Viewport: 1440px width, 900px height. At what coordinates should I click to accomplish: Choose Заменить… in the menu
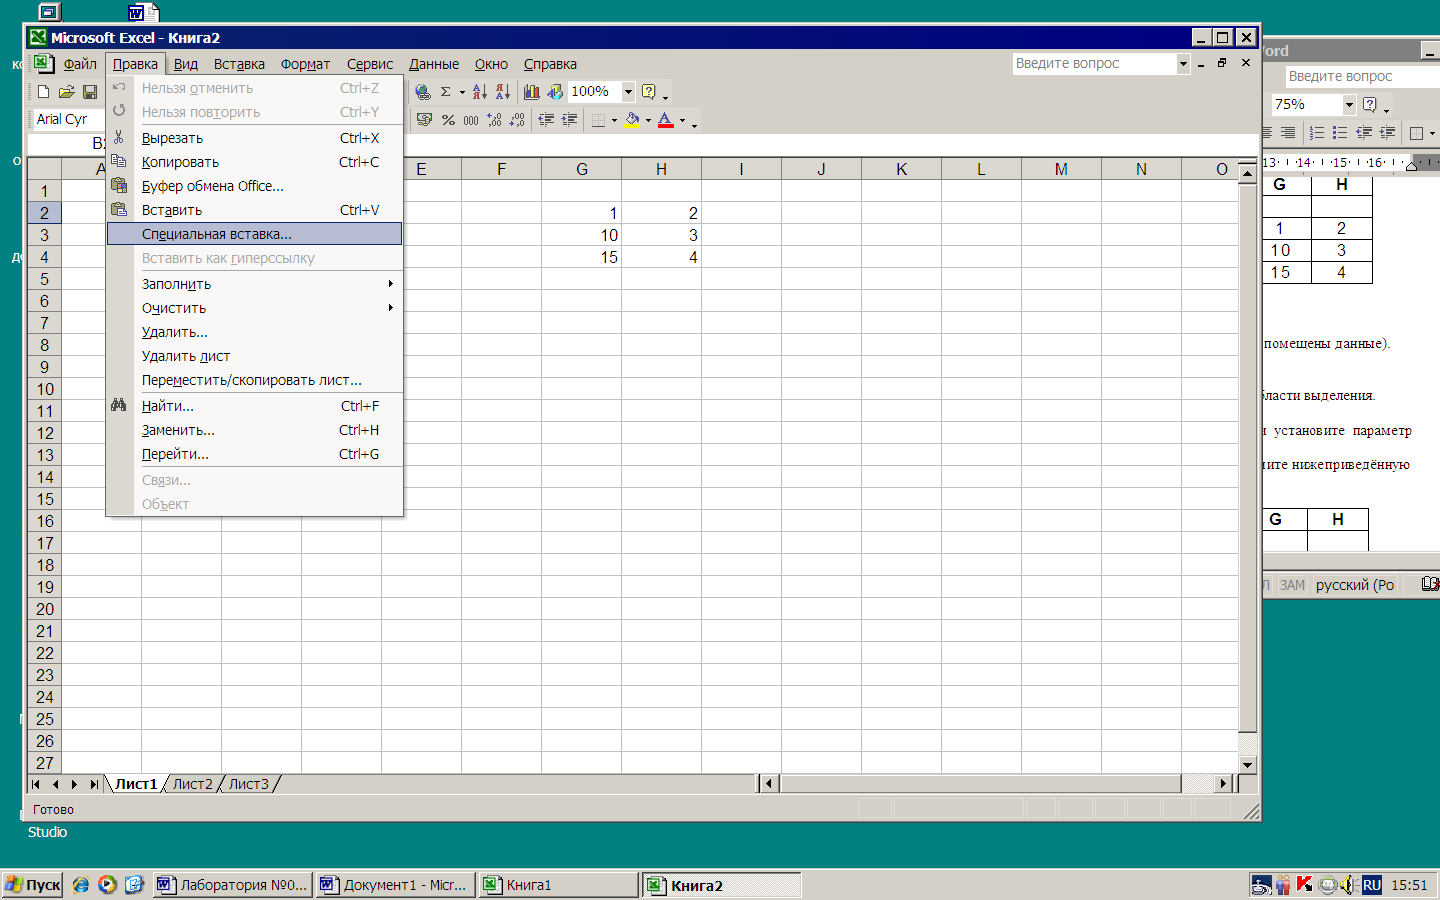tap(254, 430)
